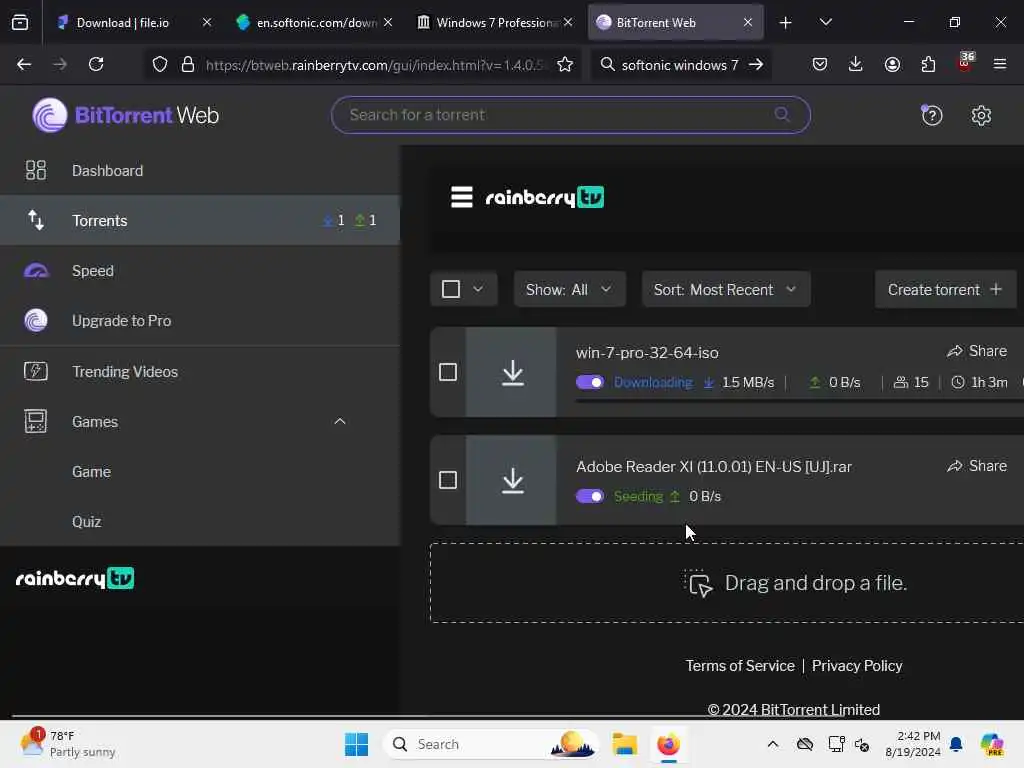Open the Privacy Policy link
Viewport: 1024px width, 768px height.
coord(857,666)
